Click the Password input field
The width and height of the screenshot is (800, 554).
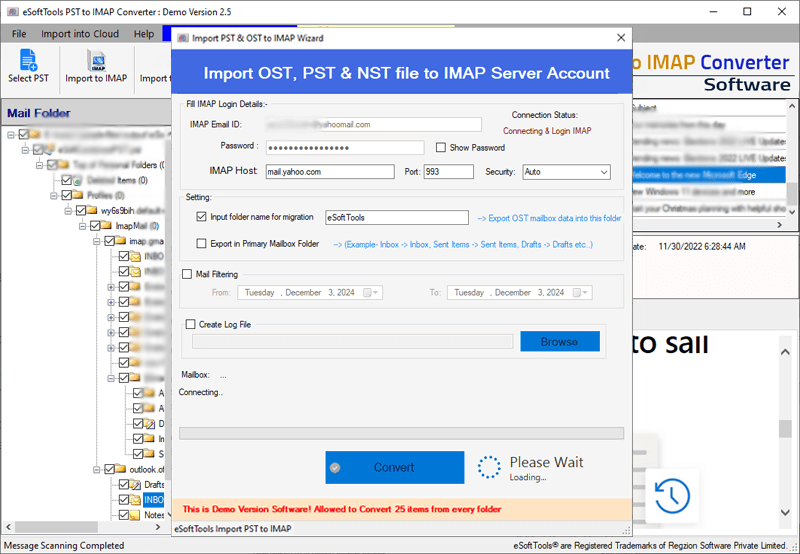pos(345,147)
